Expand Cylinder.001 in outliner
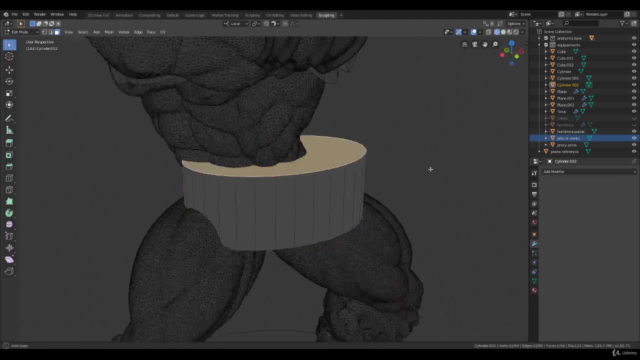 [546, 78]
